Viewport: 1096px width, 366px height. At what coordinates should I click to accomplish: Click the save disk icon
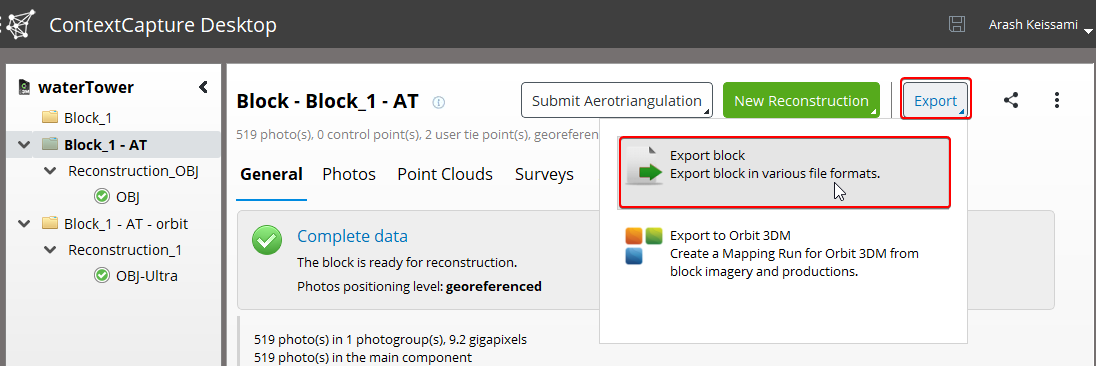point(956,24)
